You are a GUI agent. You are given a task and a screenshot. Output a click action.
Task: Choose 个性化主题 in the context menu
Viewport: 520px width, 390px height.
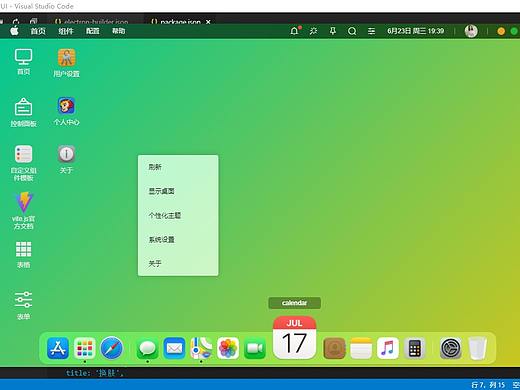point(178,215)
